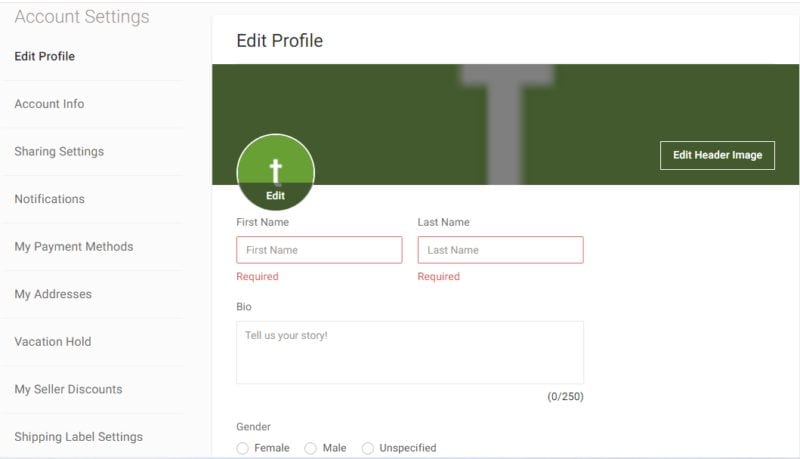Image resolution: width=800 pixels, height=459 pixels.
Task: Open Edit Profile in the sidebar
Action: click(45, 56)
